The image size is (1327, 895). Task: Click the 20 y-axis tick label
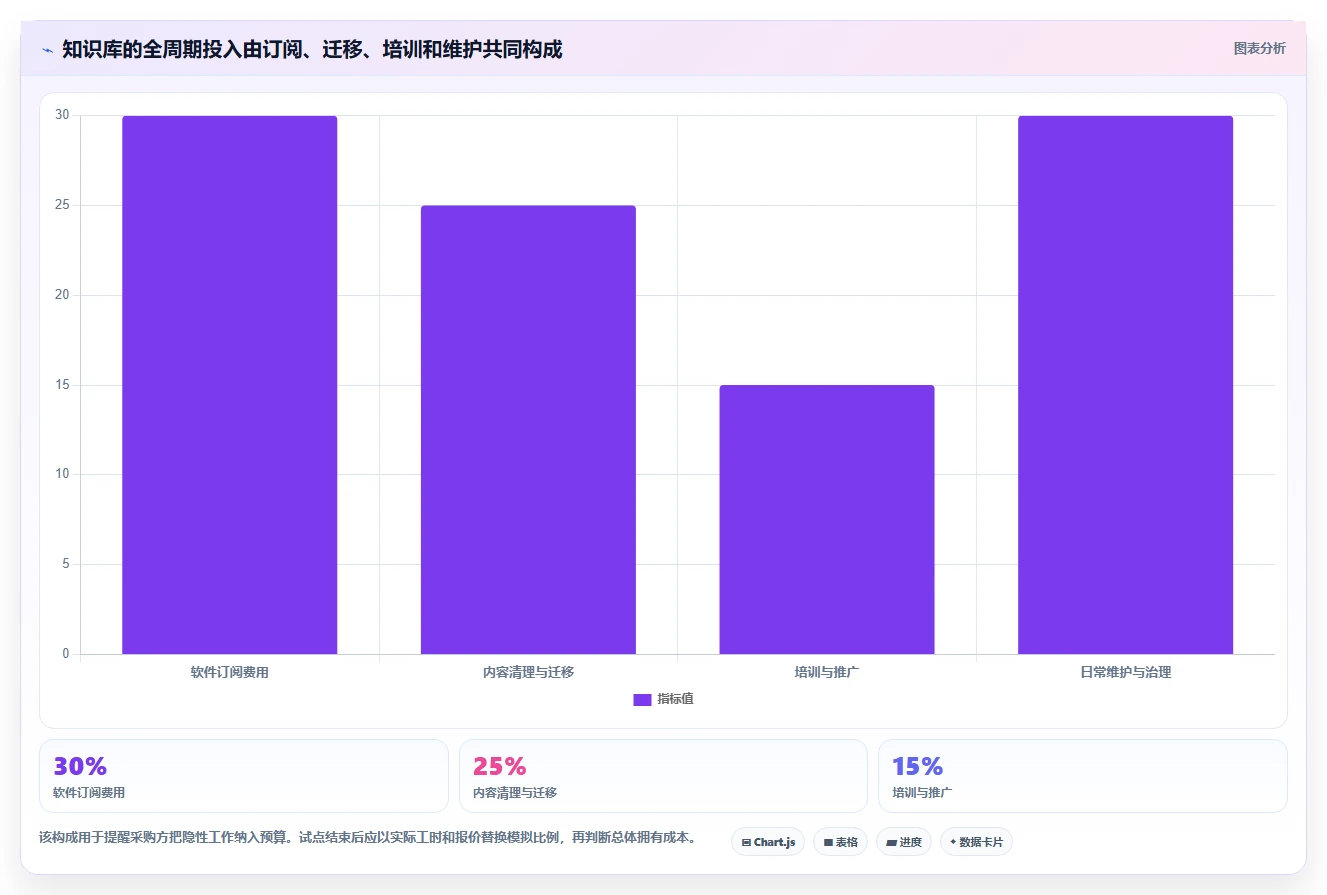pos(62,295)
